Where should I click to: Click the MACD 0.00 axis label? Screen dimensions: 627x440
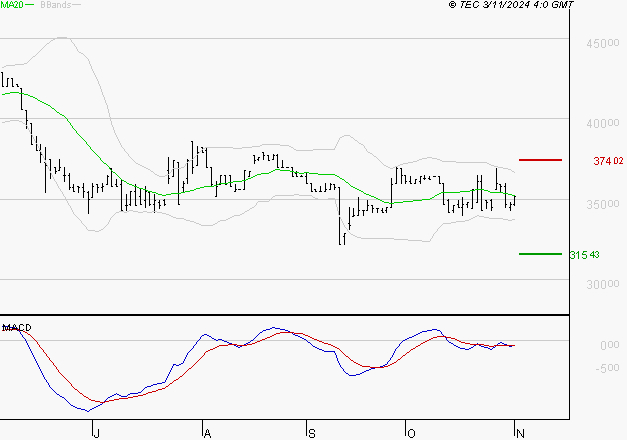tap(610, 345)
